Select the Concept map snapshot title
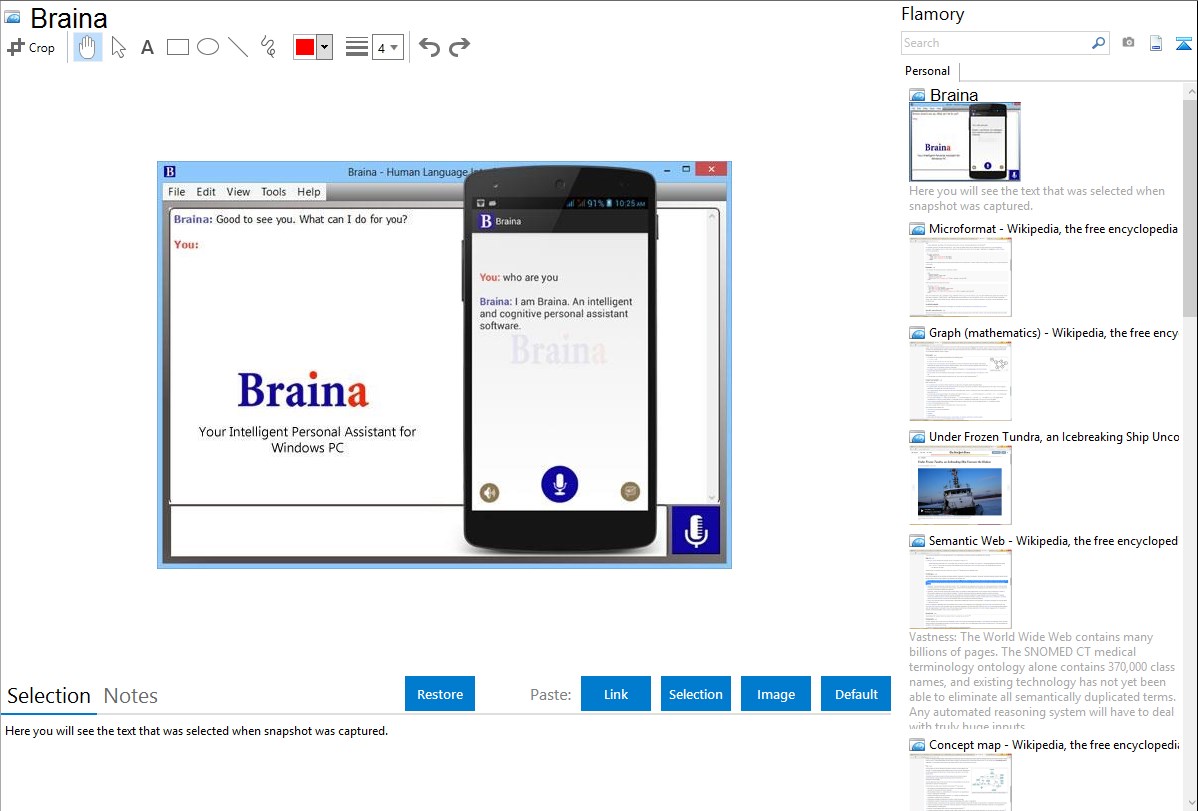Screen dimensions: 1198x811 [x=1054, y=744]
